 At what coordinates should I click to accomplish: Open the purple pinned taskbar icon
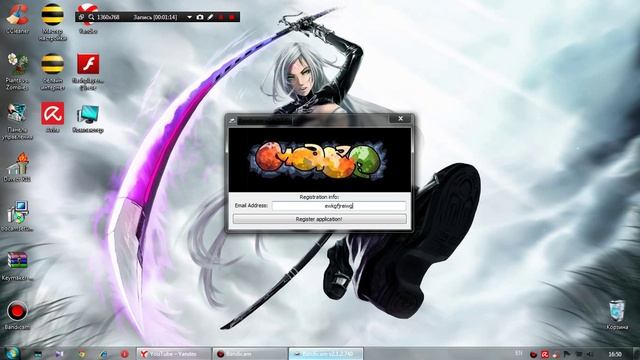(x=60, y=354)
